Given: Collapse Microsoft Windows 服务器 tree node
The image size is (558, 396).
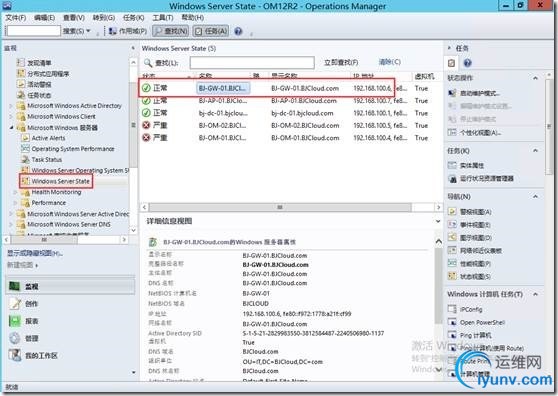Looking at the screenshot, I should pos(11,127).
